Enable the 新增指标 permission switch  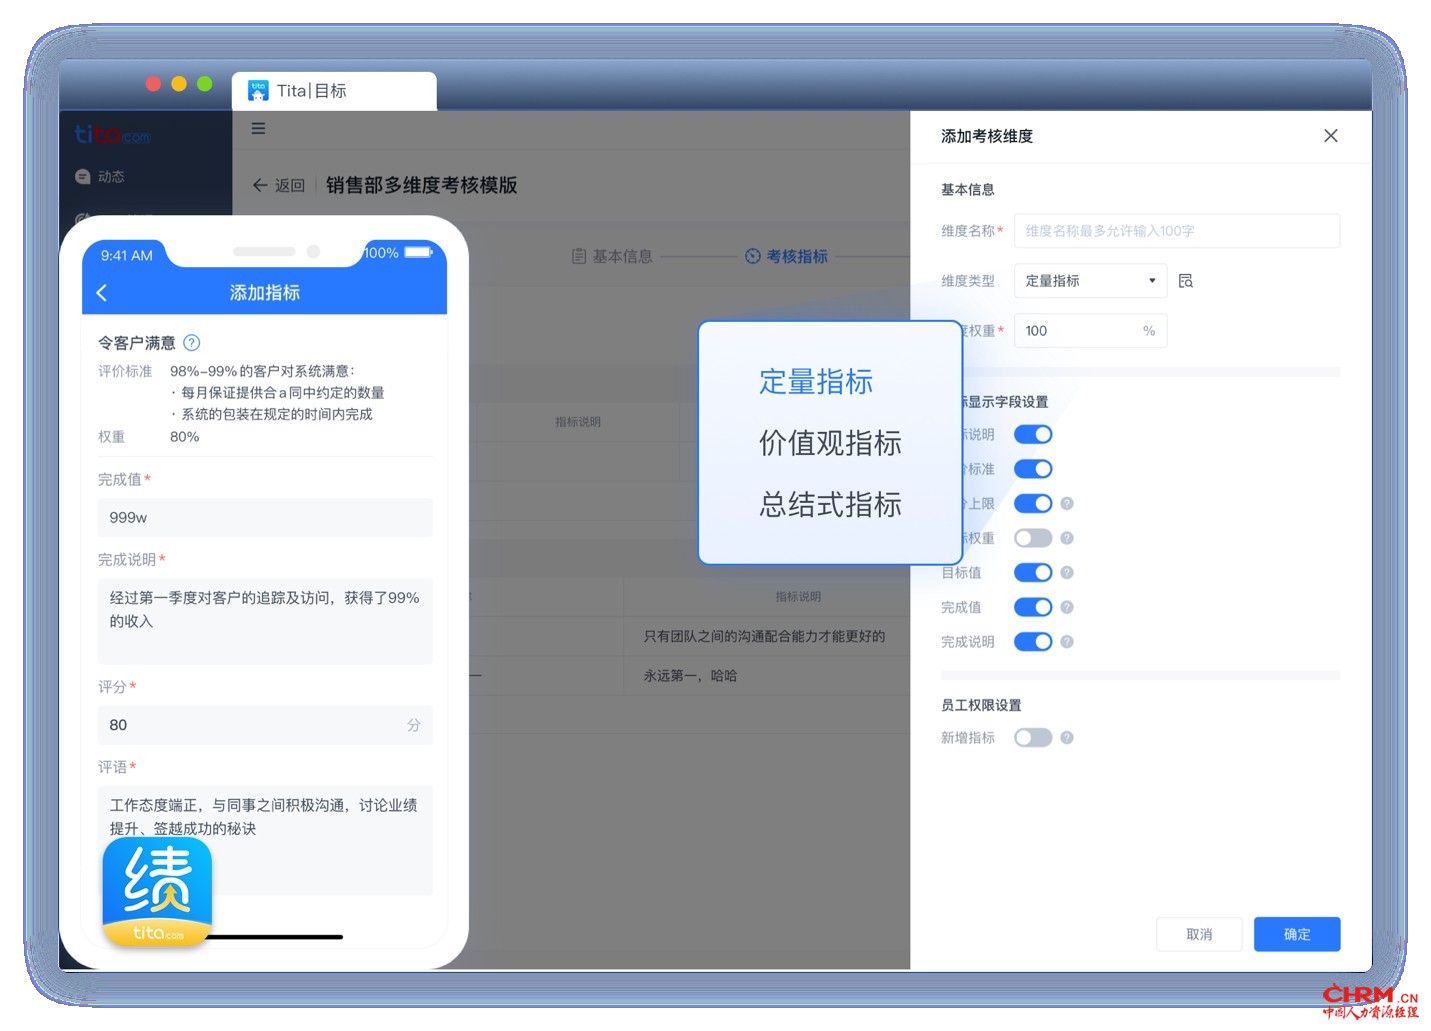point(1033,738)
